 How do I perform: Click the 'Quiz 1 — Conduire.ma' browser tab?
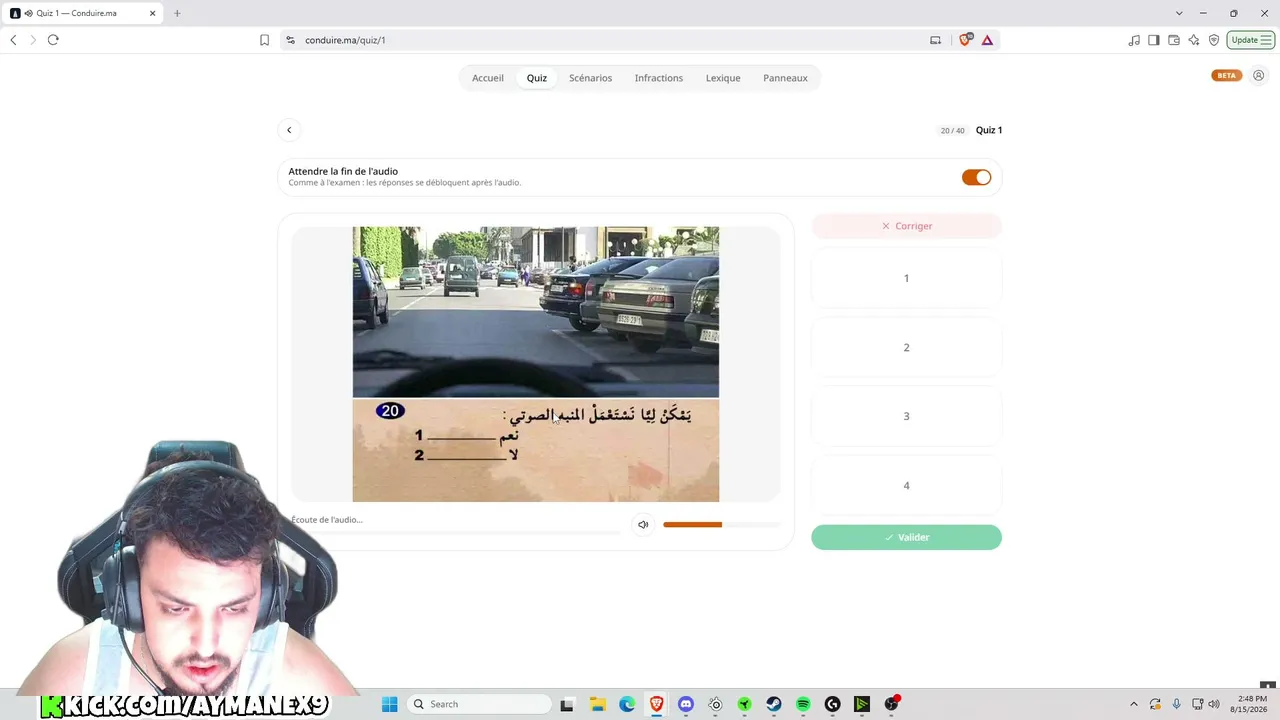[83, 13]
